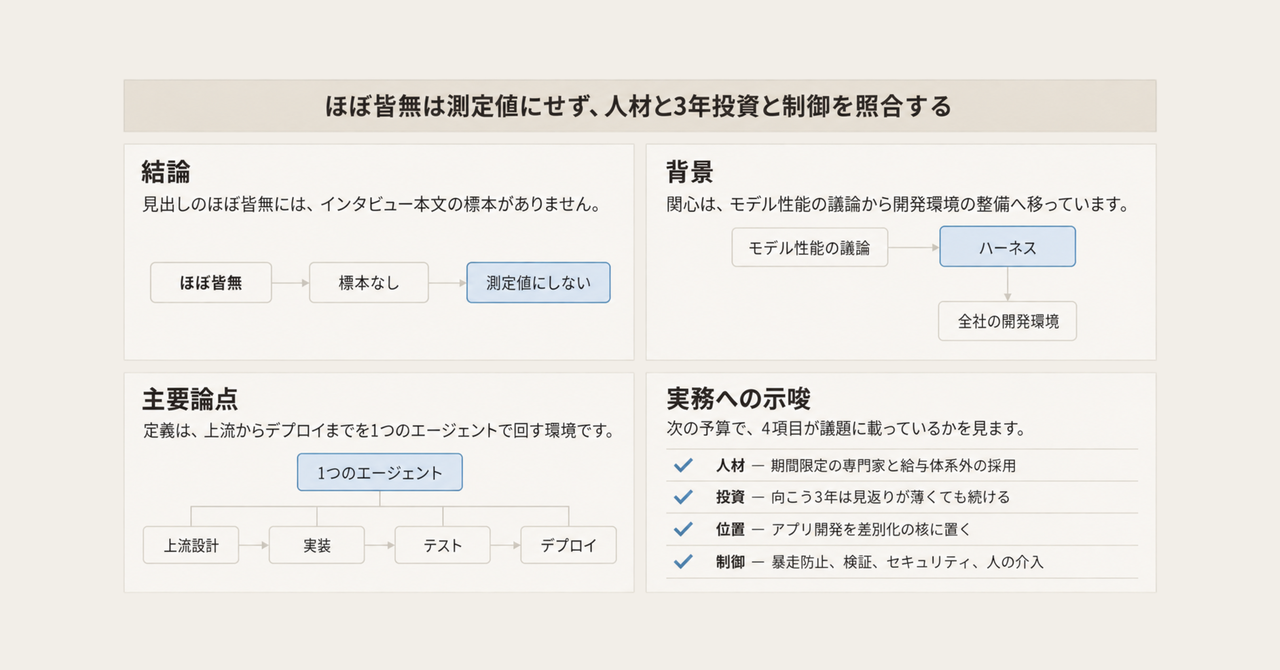Click the モデル性能の議論 box
The height and width of the screenshot is (670, 1280).
click(810, 248)
